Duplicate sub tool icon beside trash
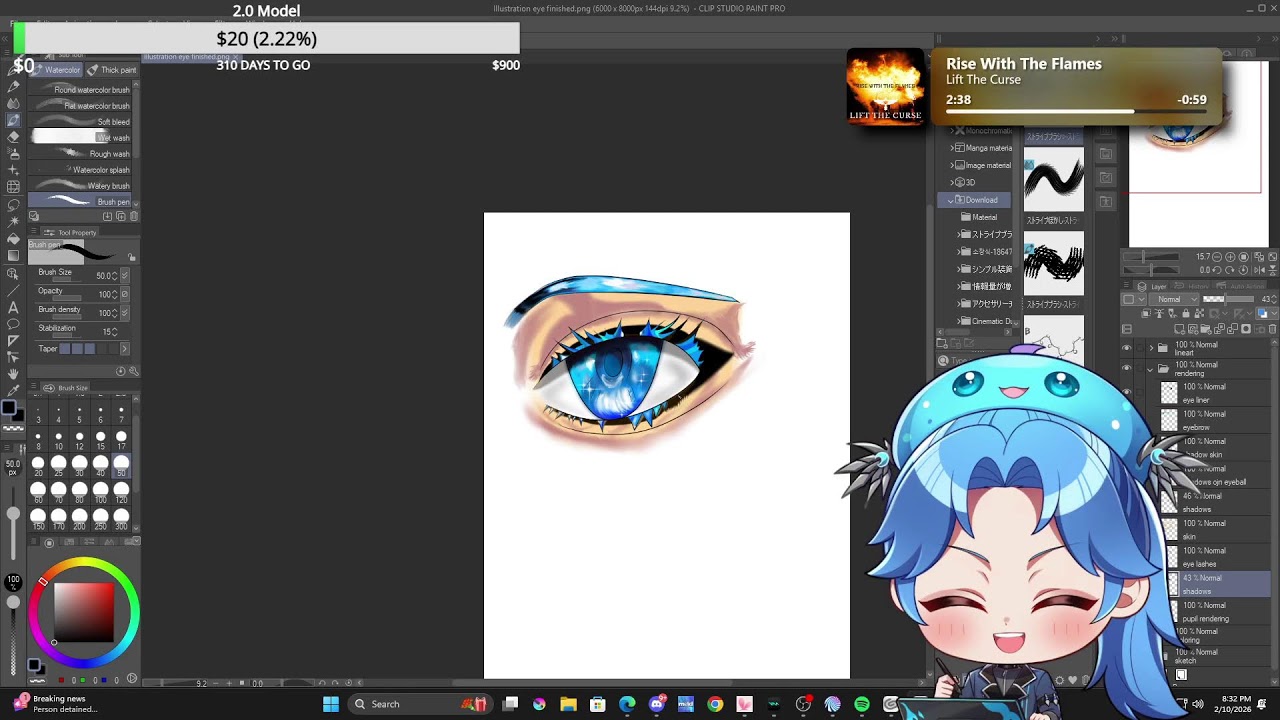1280x720 pixels. 121,216
